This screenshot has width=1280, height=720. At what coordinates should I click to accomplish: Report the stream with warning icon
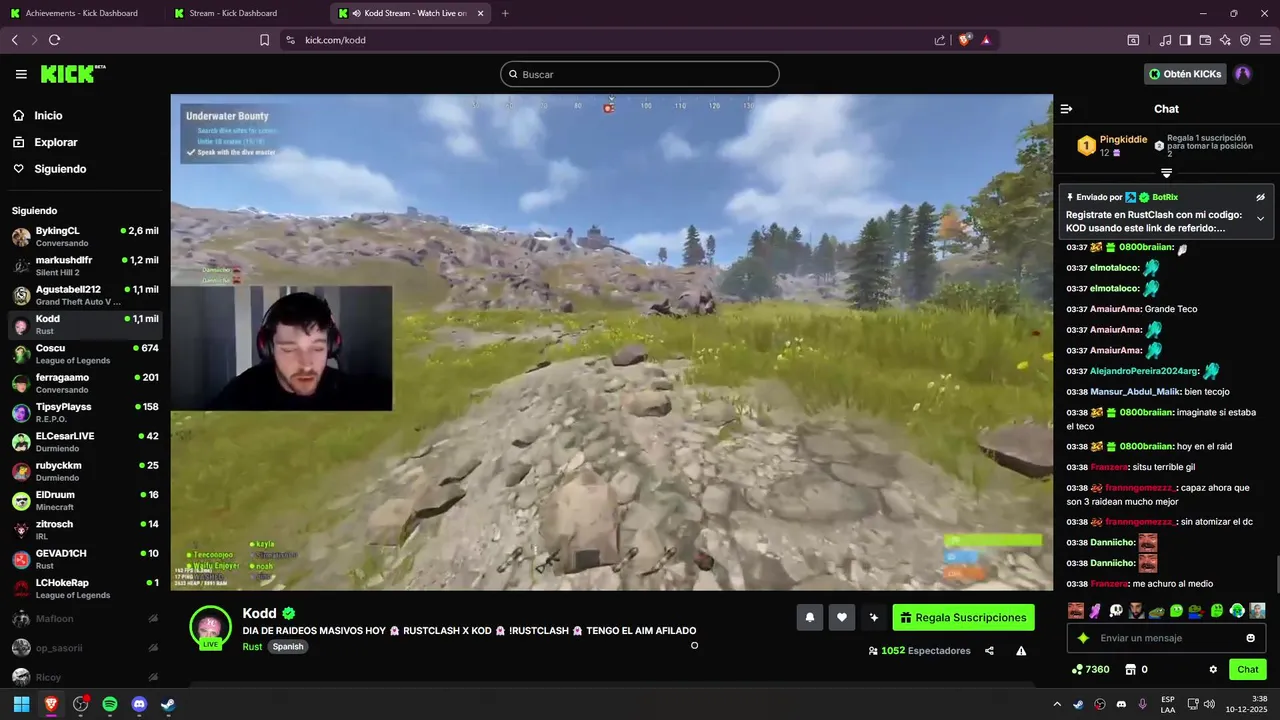(1021, 651)
